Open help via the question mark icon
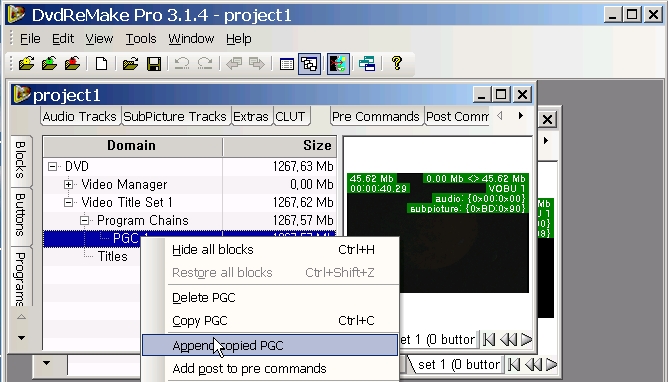The height and width of the screenshot is (382, 668). pyautogui.click(x=397, y=63)
